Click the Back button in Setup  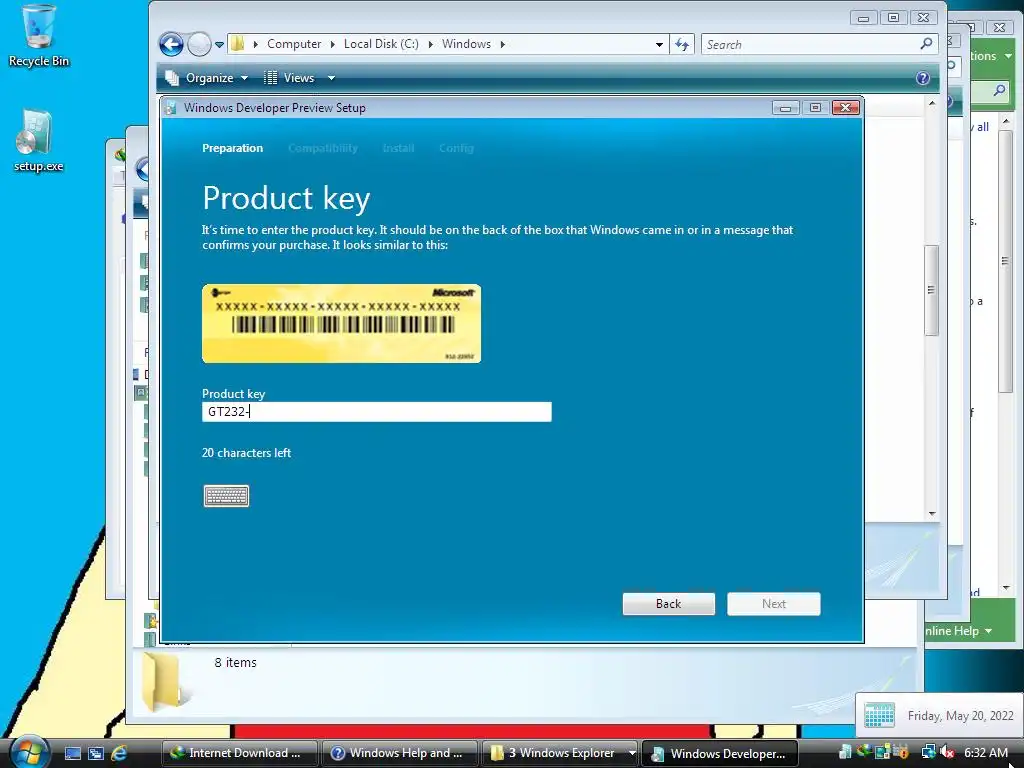pos(668,604)
